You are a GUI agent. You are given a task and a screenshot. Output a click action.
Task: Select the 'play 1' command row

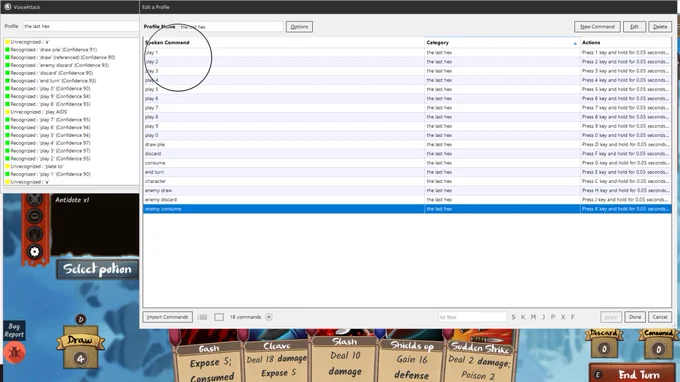point(407,52)
